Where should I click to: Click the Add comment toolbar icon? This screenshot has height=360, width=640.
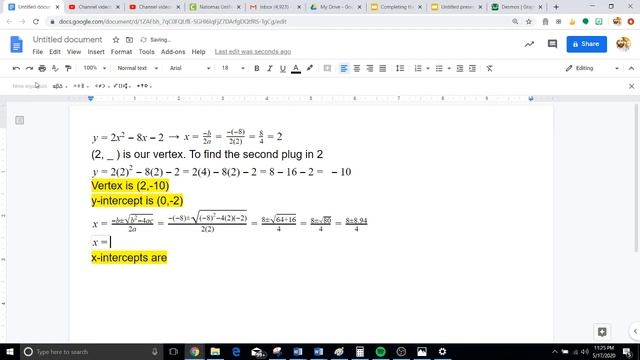pyautogui.click(x=327, y=68)
